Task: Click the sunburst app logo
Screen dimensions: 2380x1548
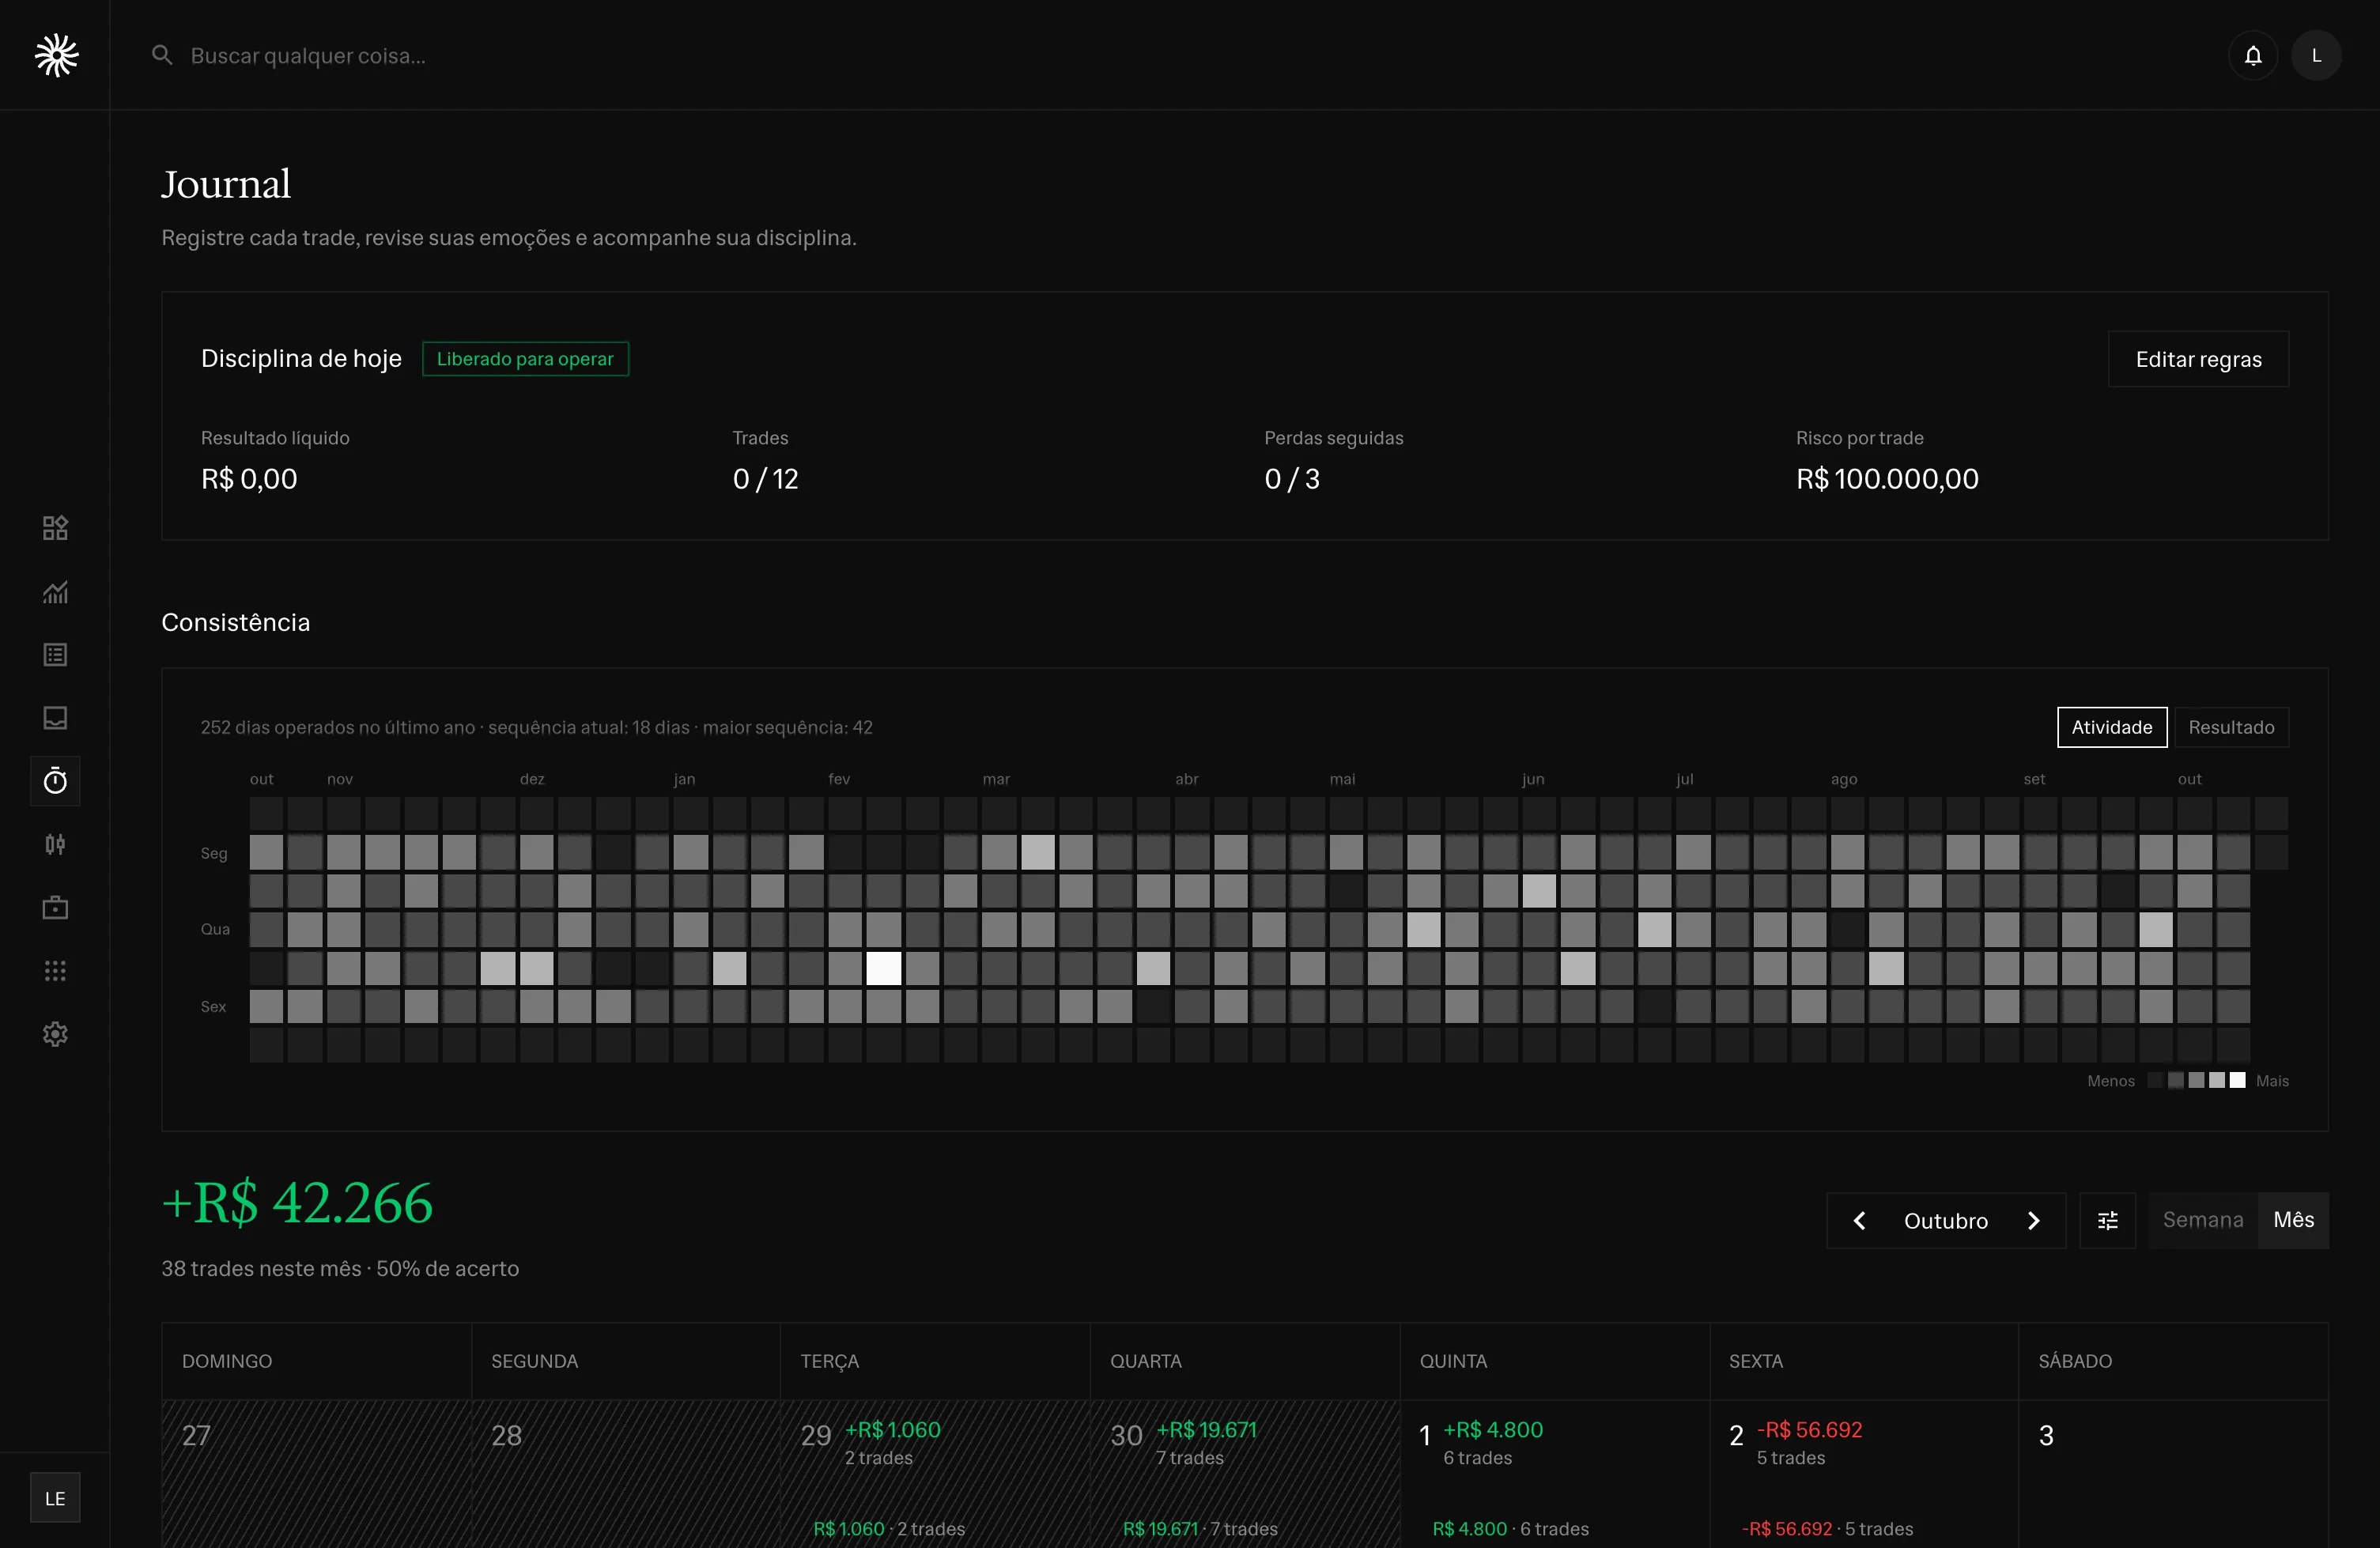Action: [56, 55]
